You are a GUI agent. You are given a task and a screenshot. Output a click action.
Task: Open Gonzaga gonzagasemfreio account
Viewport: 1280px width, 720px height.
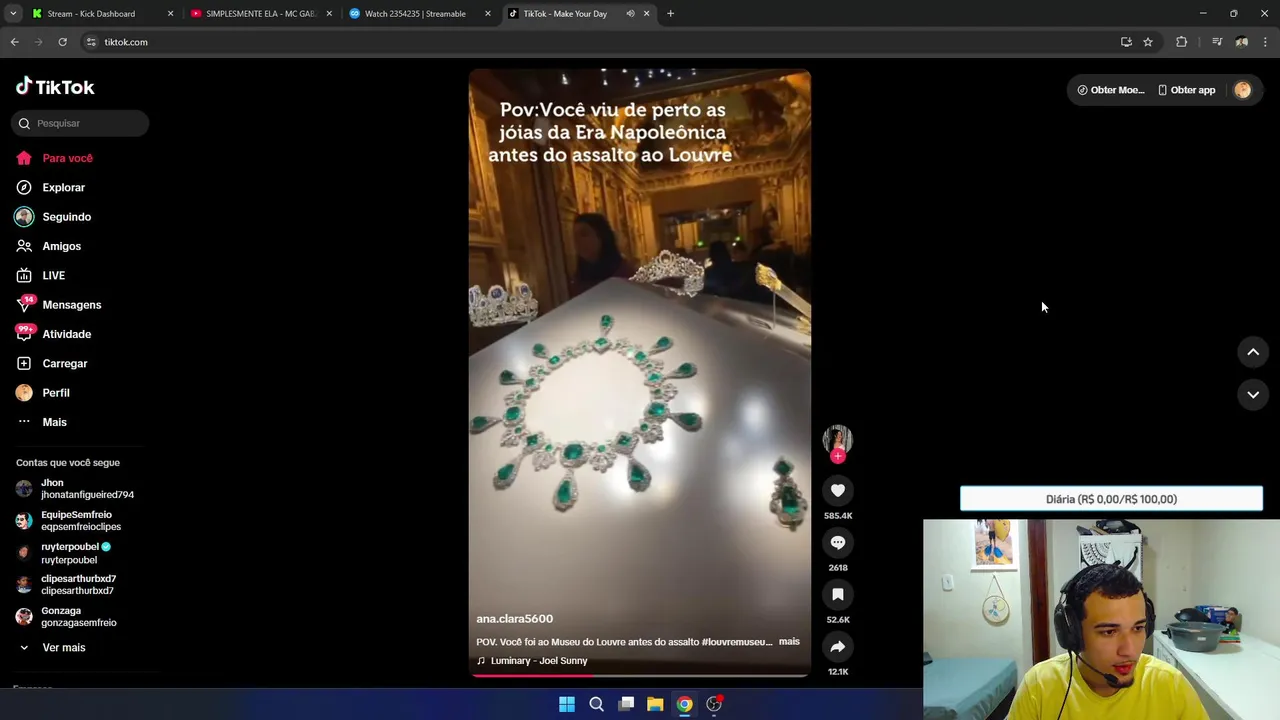pyautogui.click(x=66, y=617)
